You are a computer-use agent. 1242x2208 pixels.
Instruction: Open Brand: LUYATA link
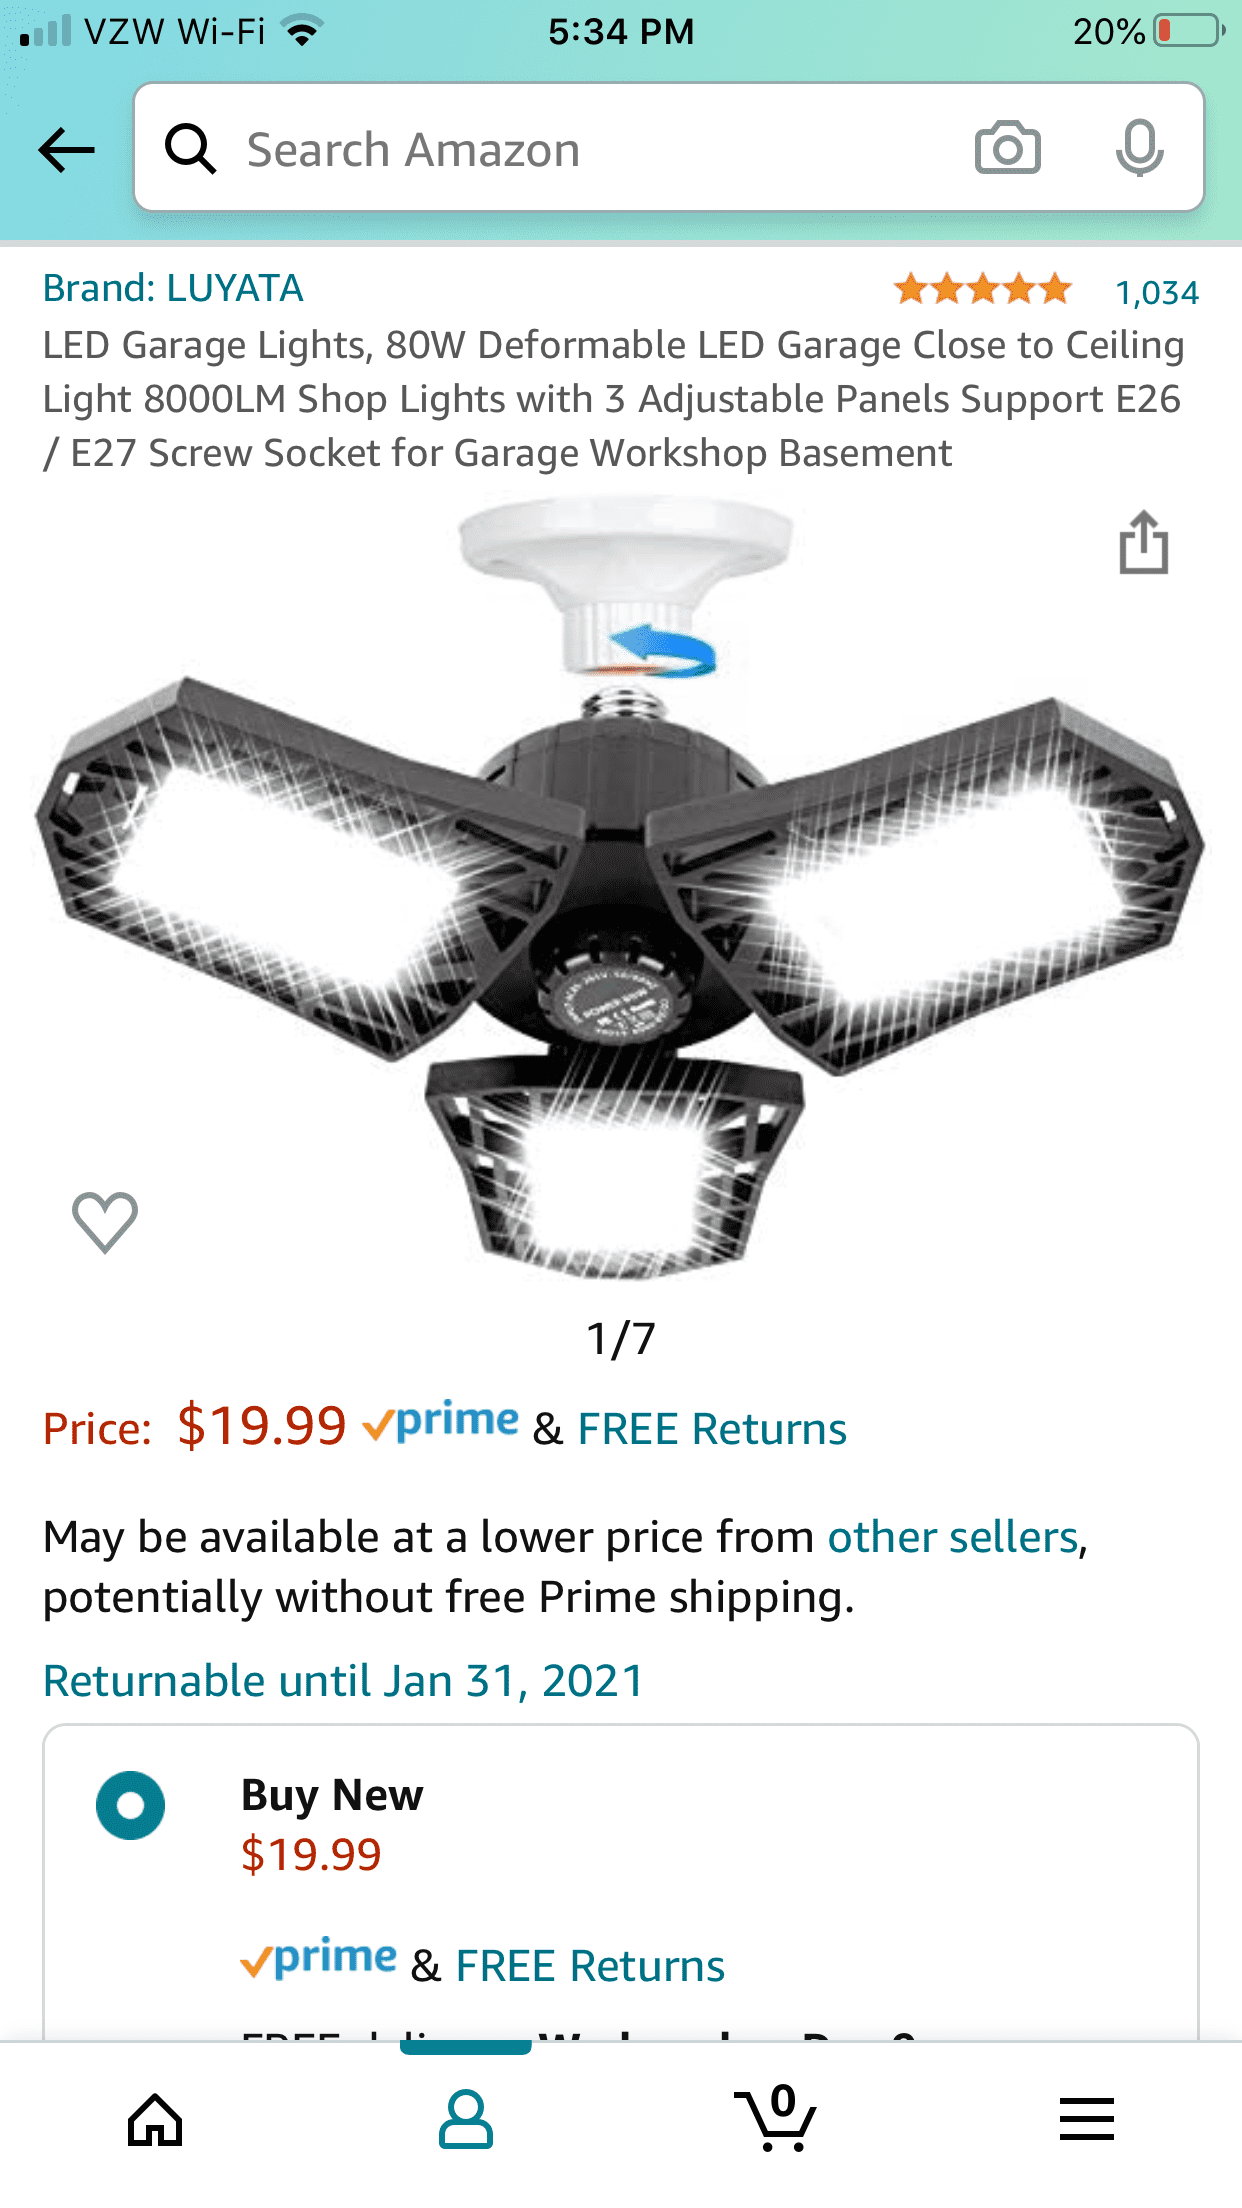point(173,288)
